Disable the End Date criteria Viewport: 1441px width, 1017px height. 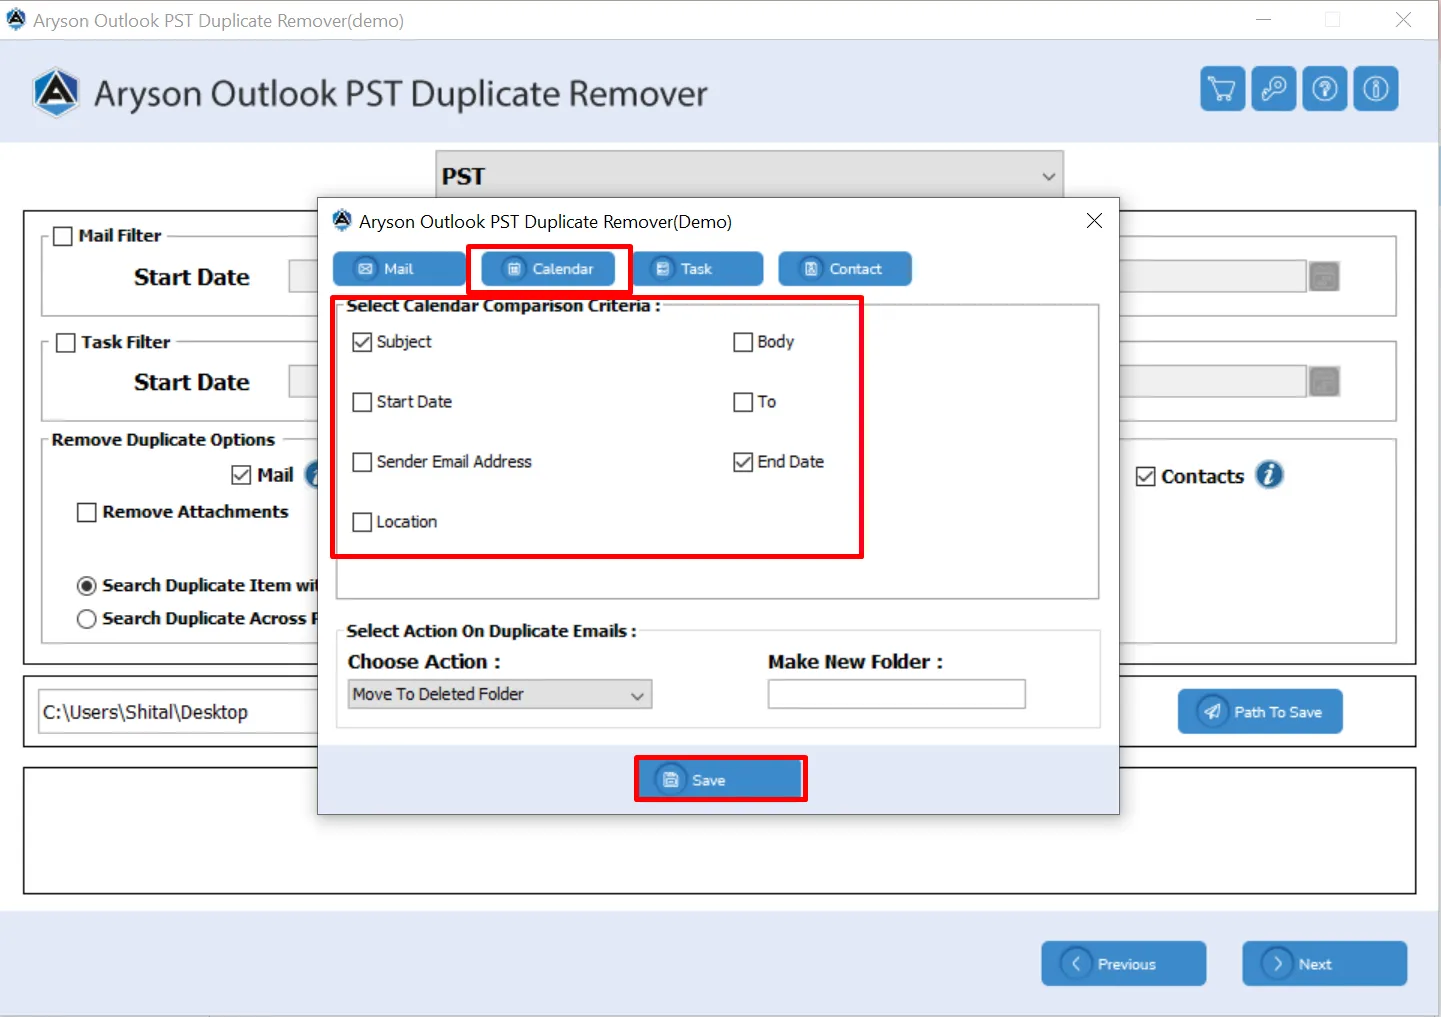[x=742, y=461]
